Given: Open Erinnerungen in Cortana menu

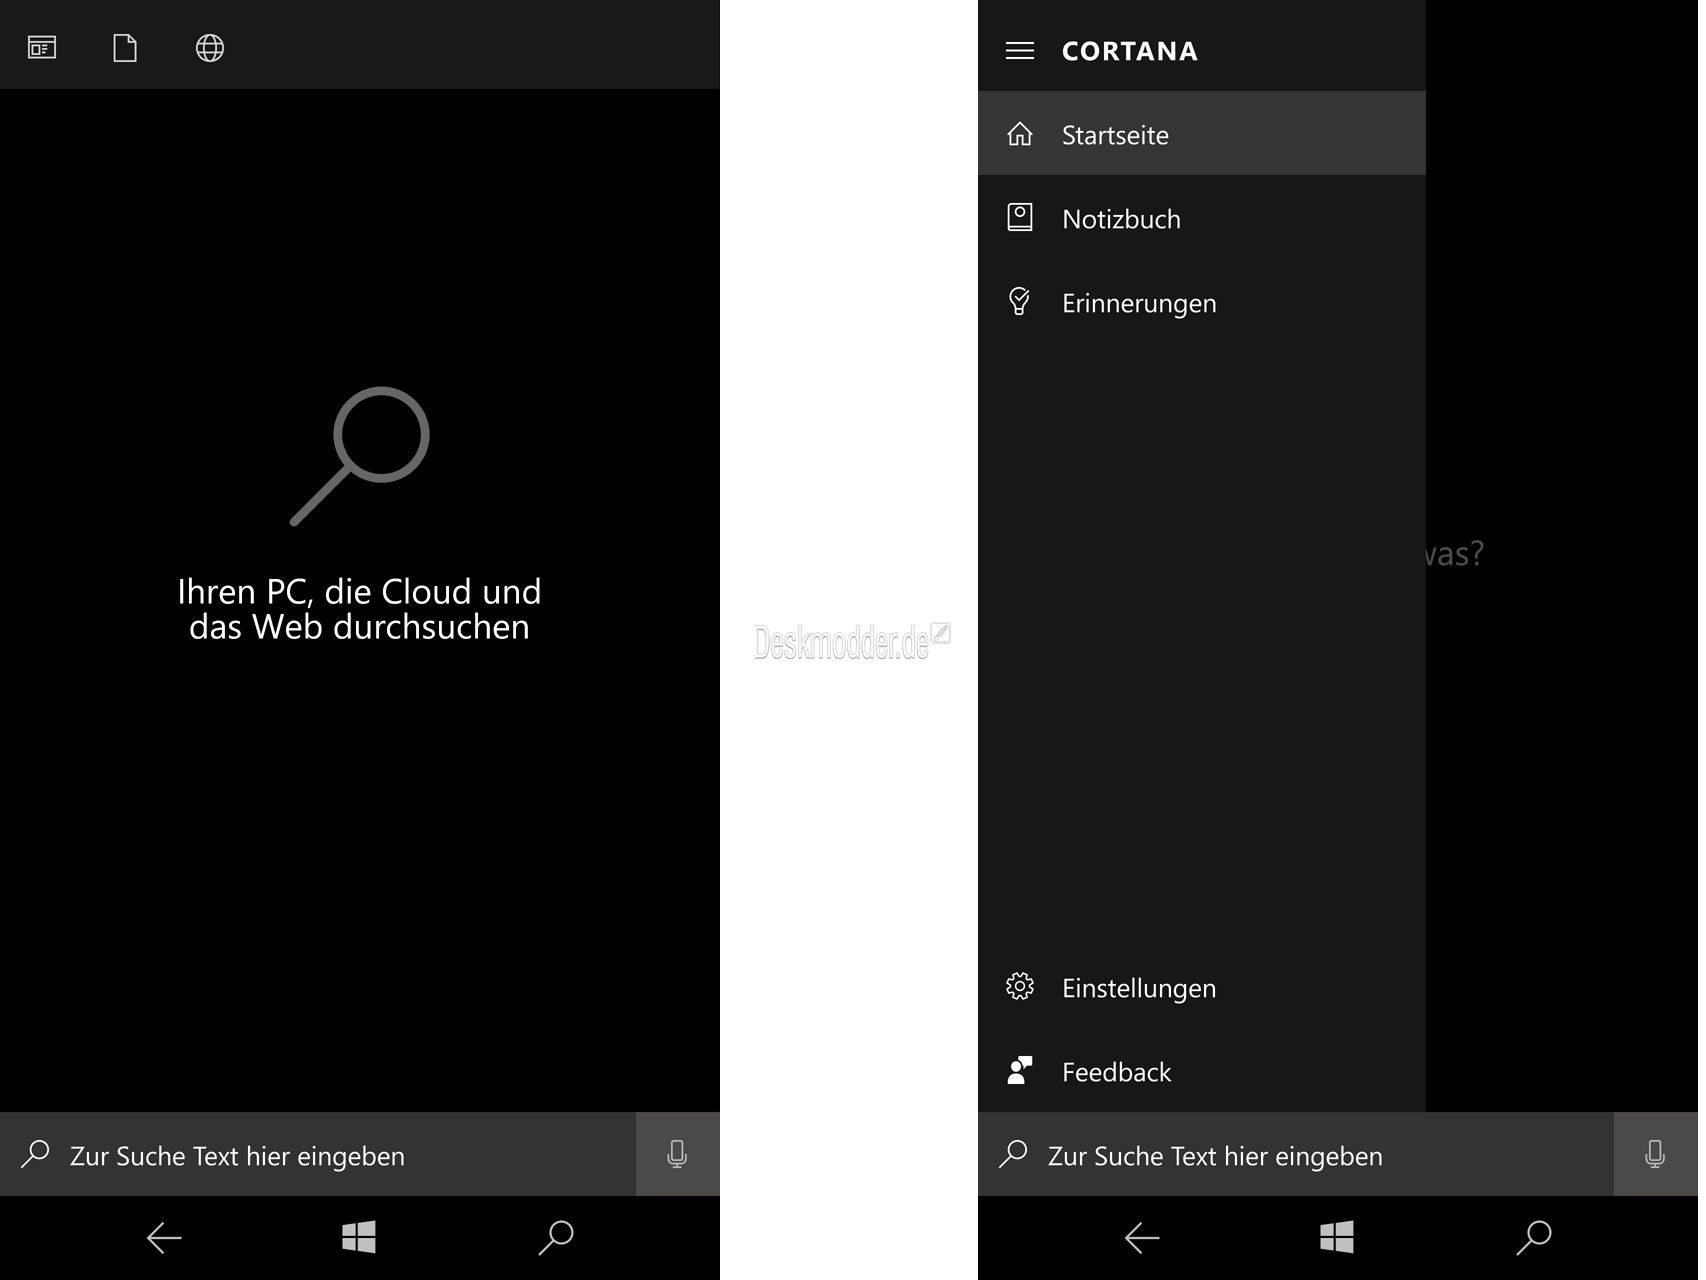Looking at the screenshot, I should pos(1202,302).
